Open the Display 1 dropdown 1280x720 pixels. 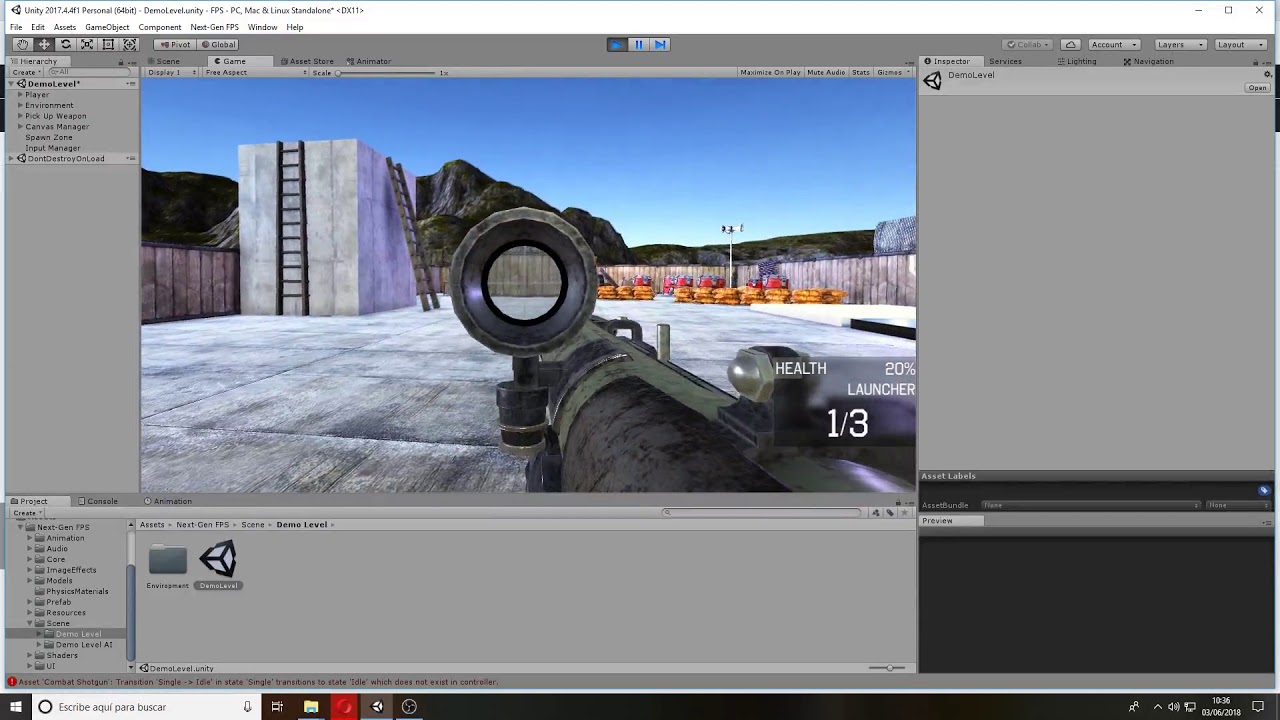click(170, 72)
